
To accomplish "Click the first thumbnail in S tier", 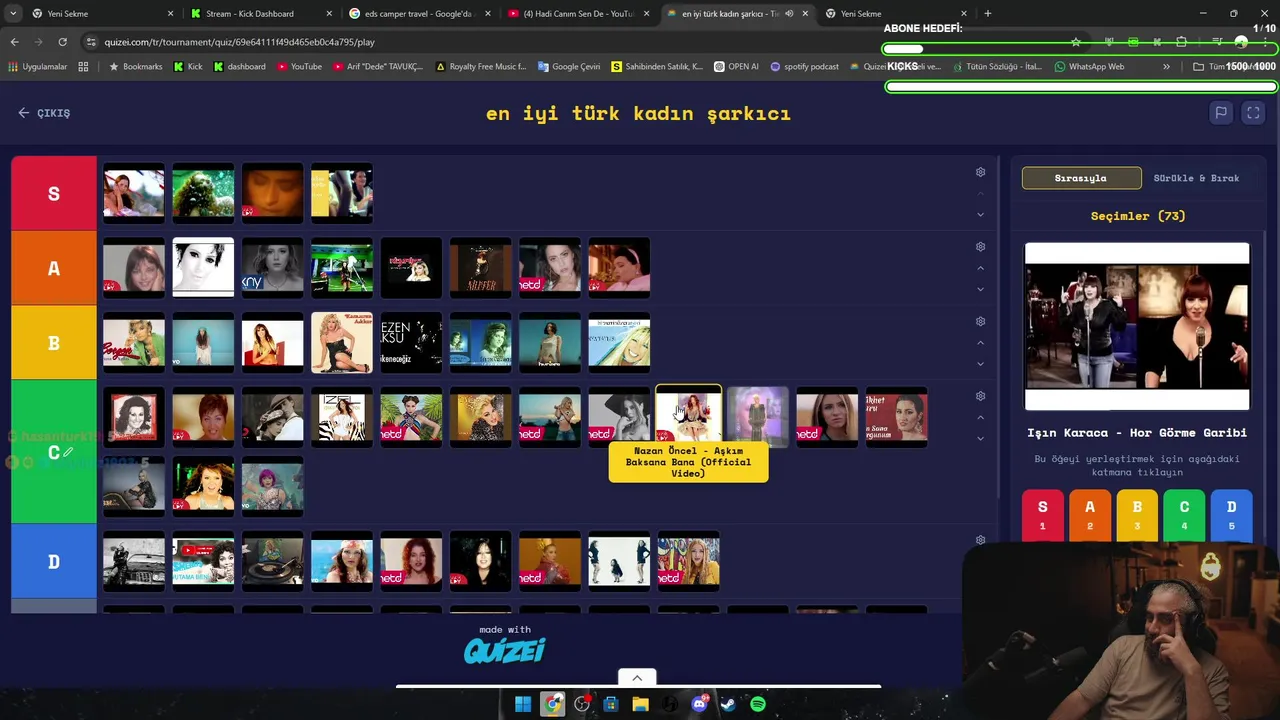I will coord(134,193).
